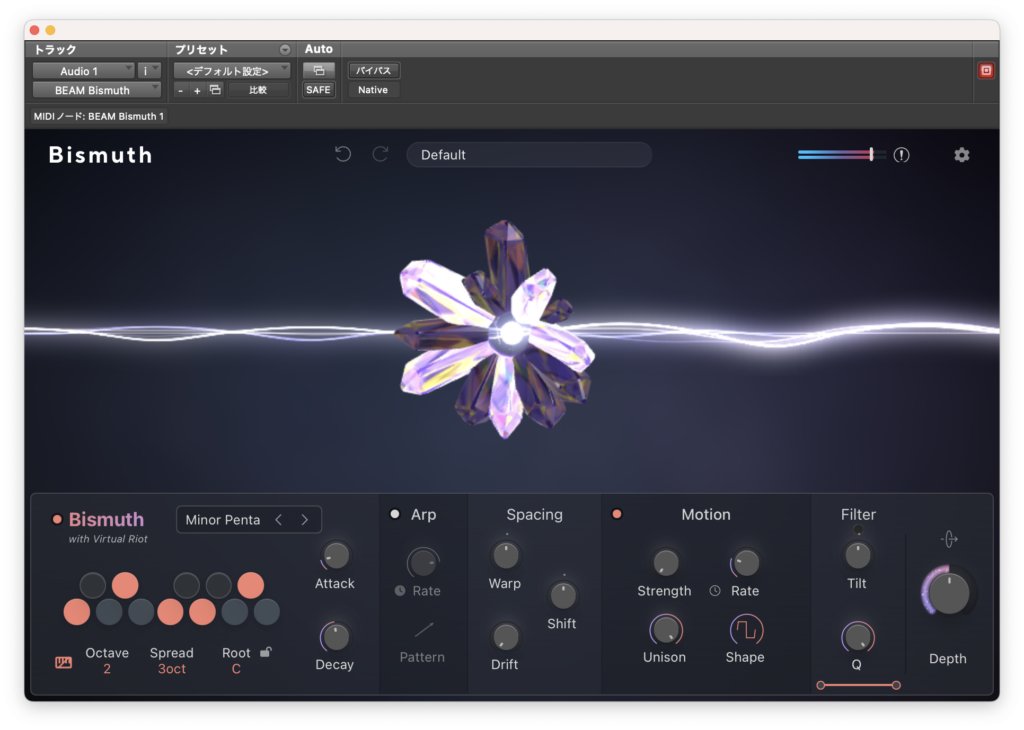The width and height of the screenshot is (1024, 730).
Task: Toggle the C note key
Action: [x=76, y=612]
